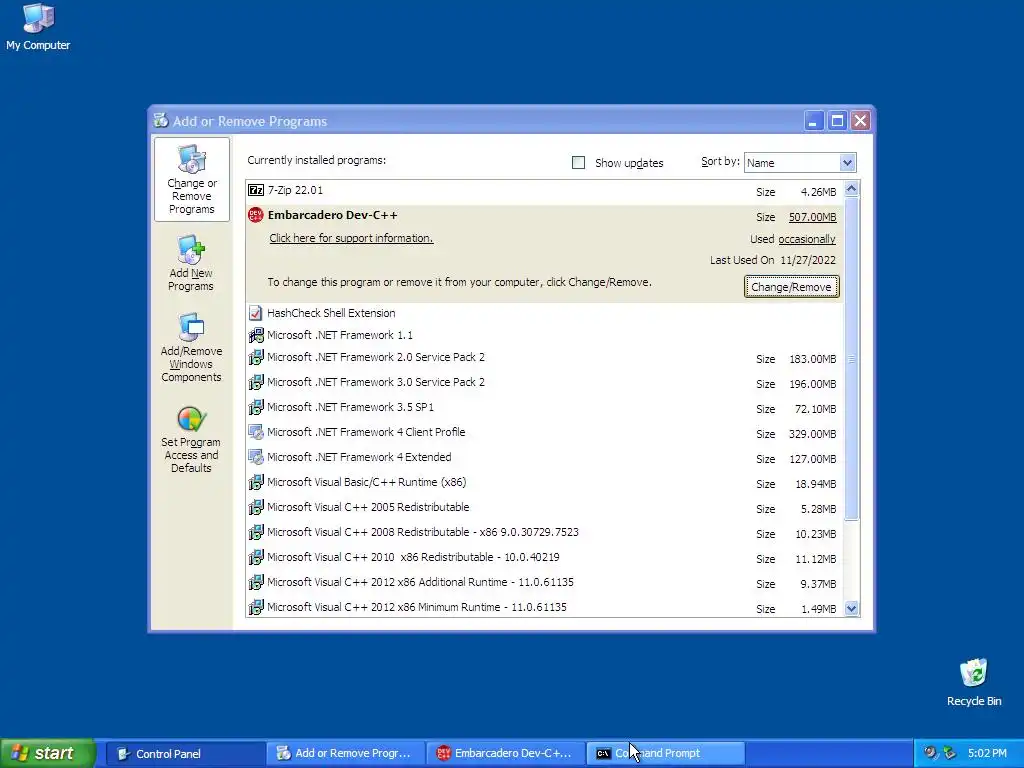
Task: Click the programs list scrollbar thumb
Action: 852,359
